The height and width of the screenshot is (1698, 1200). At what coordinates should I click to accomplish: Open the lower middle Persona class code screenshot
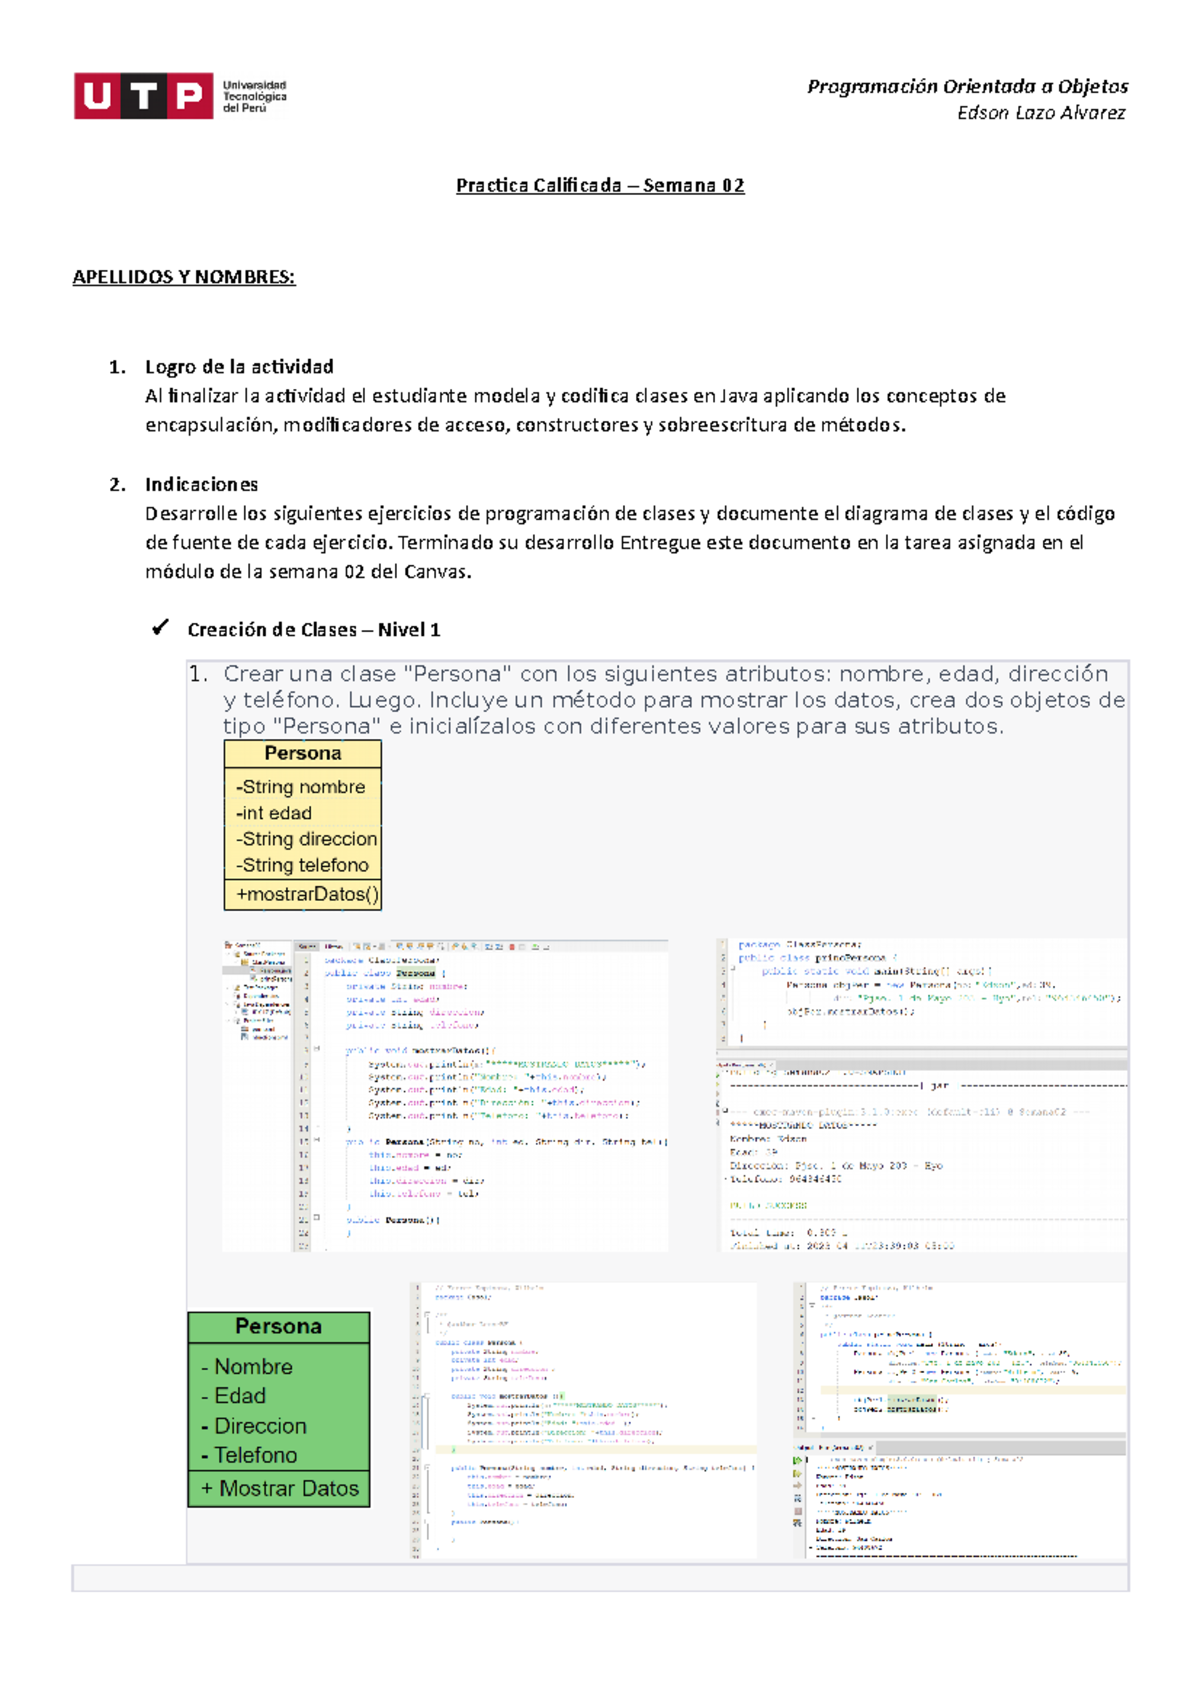585,1420
